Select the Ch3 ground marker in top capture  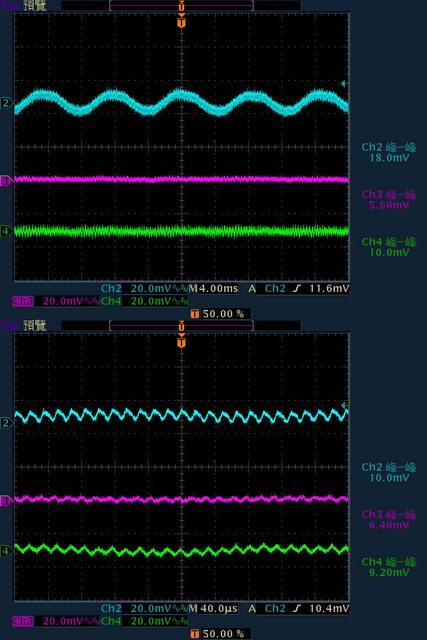(6, 181)
